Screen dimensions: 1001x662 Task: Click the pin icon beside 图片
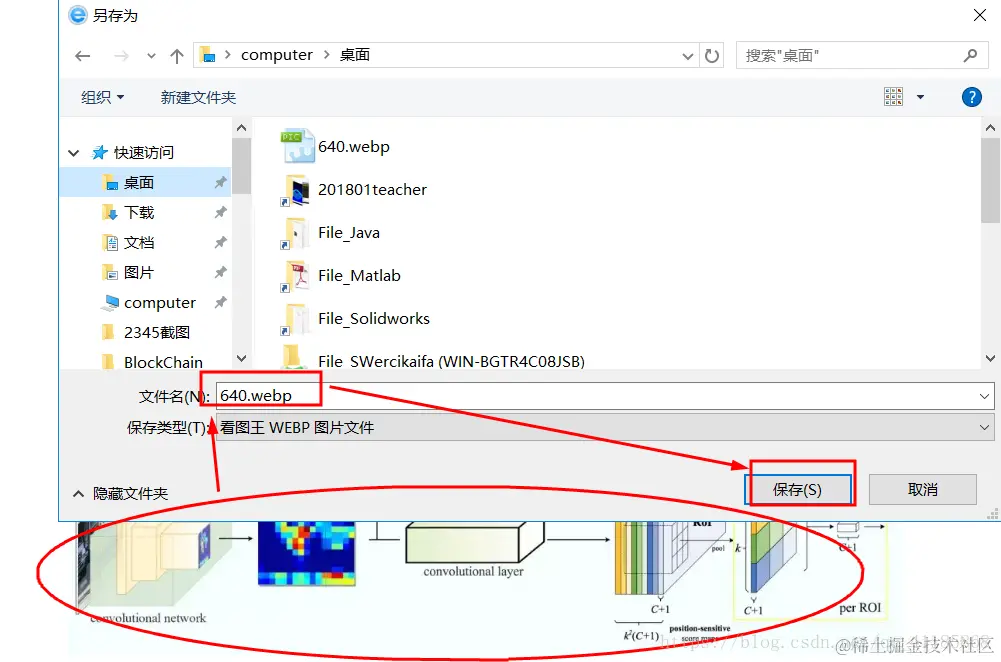[220, 273]
